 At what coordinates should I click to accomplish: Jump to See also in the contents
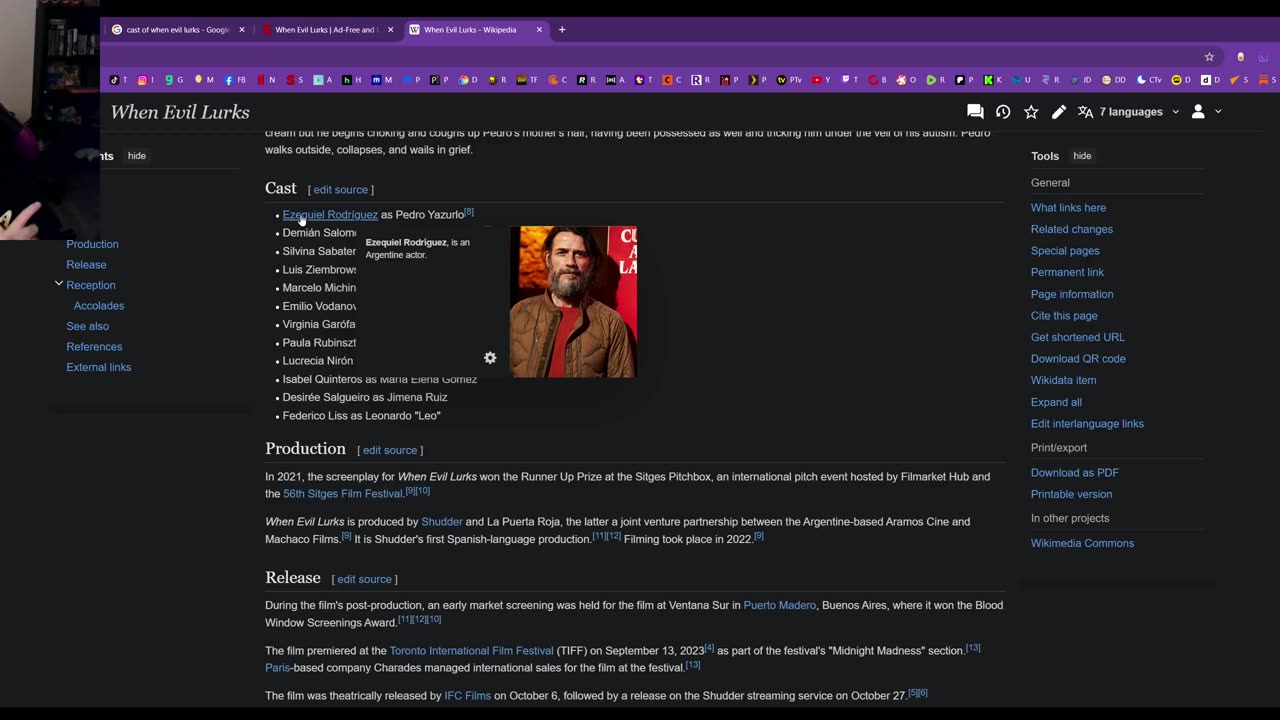tap(88, 326)
